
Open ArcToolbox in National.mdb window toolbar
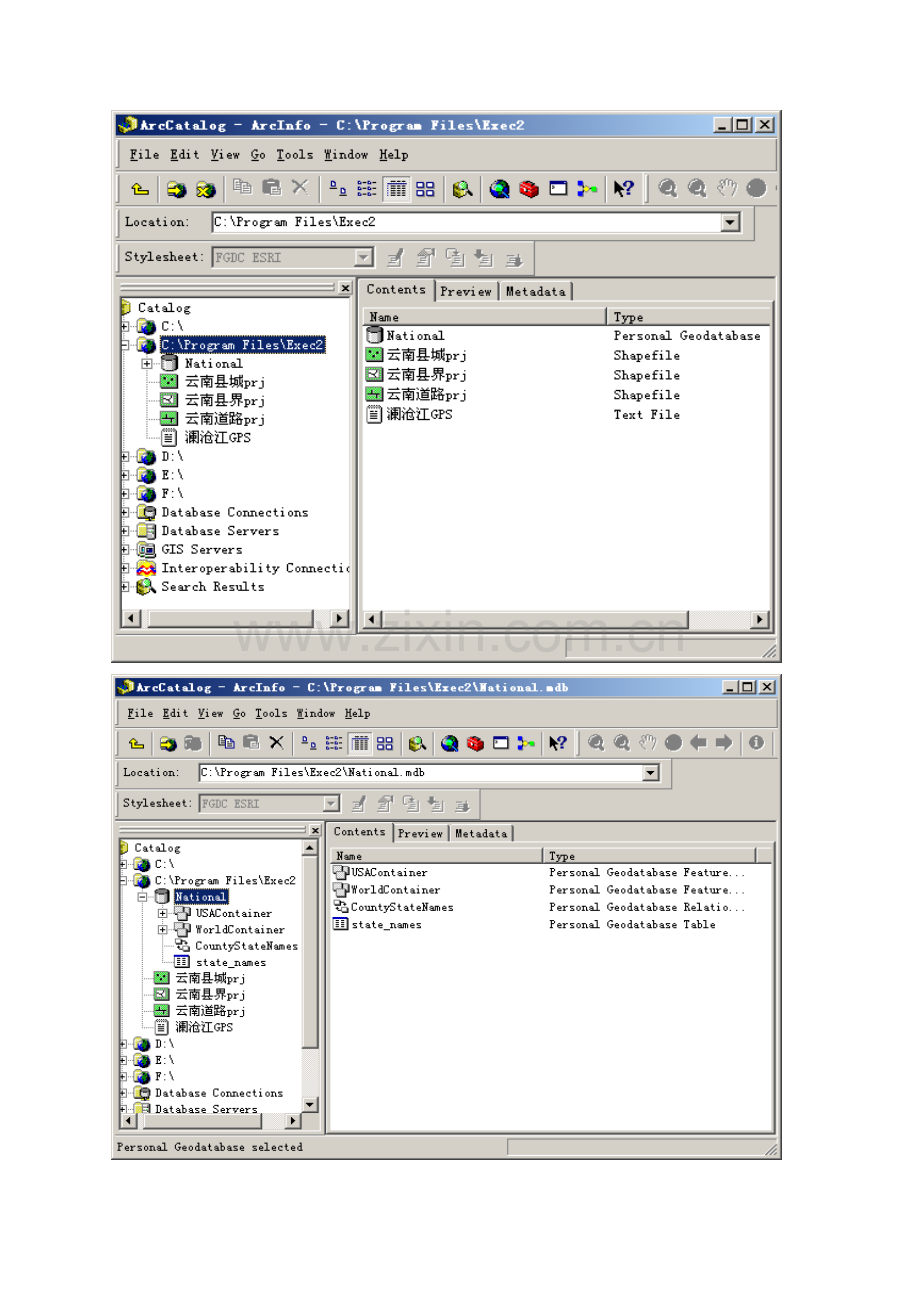(x=475, y=743)
